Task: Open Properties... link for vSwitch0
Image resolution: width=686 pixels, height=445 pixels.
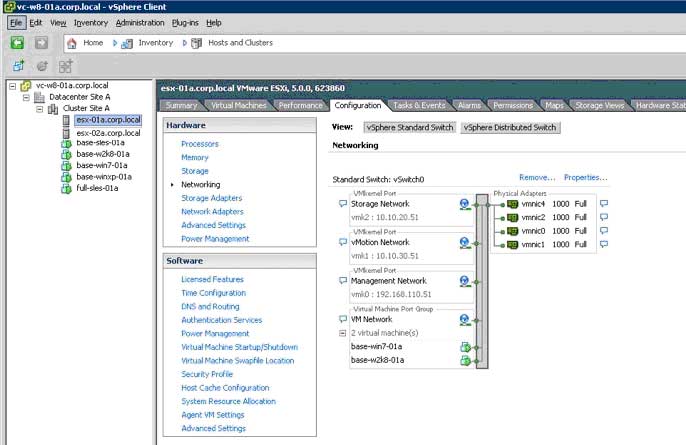Action: pyautogui.click(x=585, y=177)
